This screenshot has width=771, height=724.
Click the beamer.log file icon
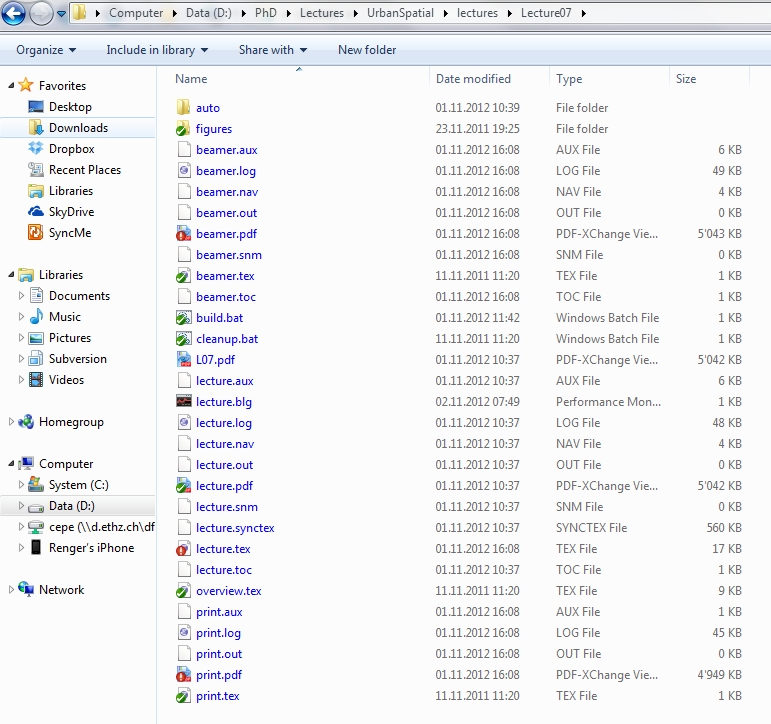click(183, 170)
